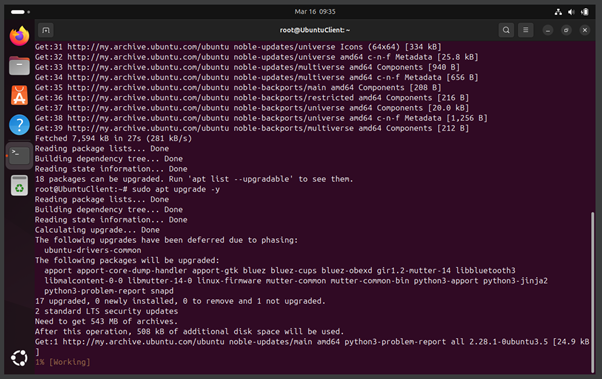The height and width of the screenshot is (379, 602).
Task: Click the root@UbuntuClient window title
Action: (x=314, y=30)
